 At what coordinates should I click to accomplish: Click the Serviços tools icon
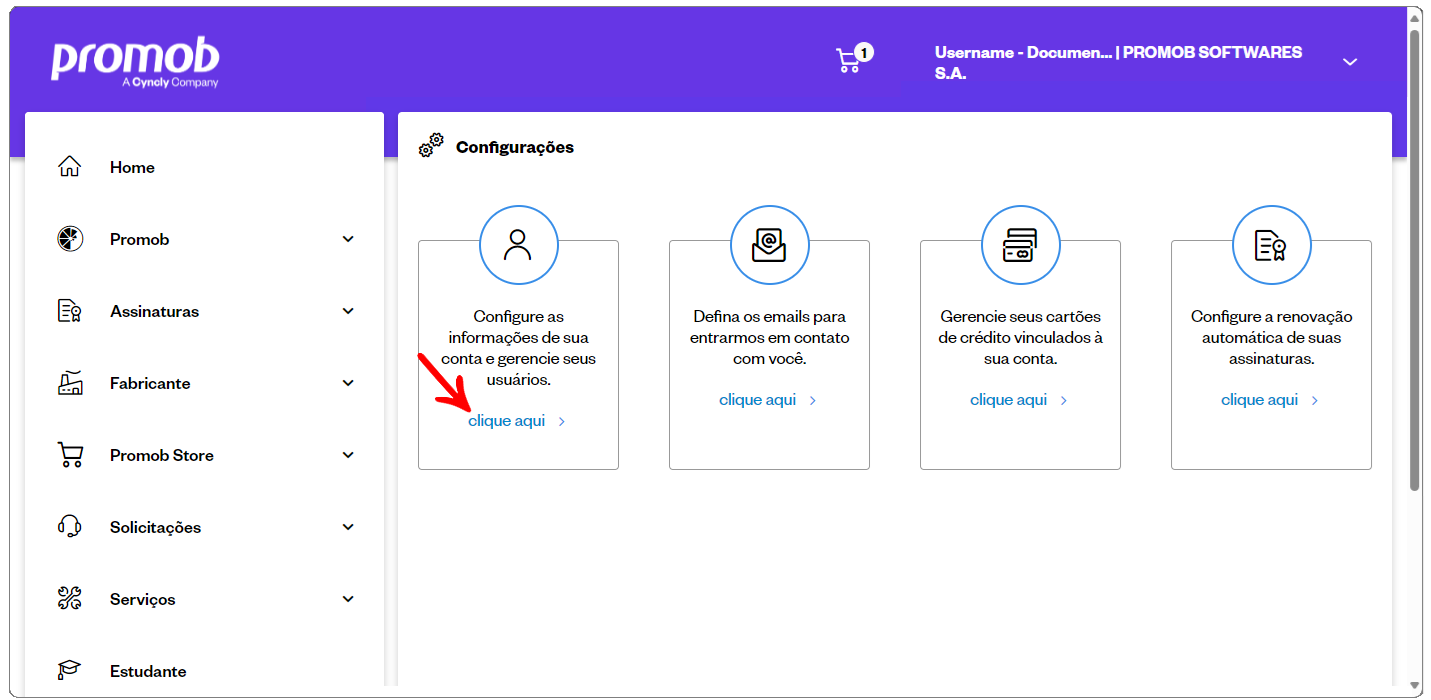(69, 599)
